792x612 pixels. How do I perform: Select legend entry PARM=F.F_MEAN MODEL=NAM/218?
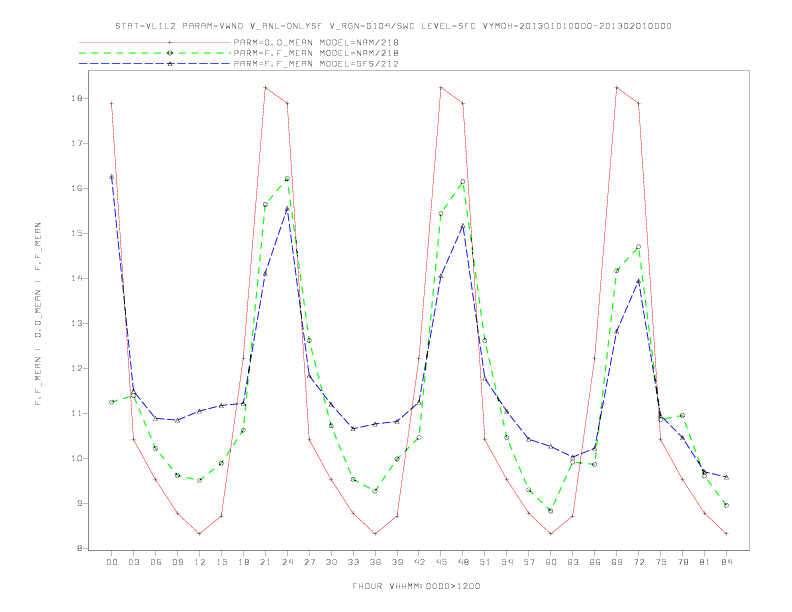coord(316,53)
